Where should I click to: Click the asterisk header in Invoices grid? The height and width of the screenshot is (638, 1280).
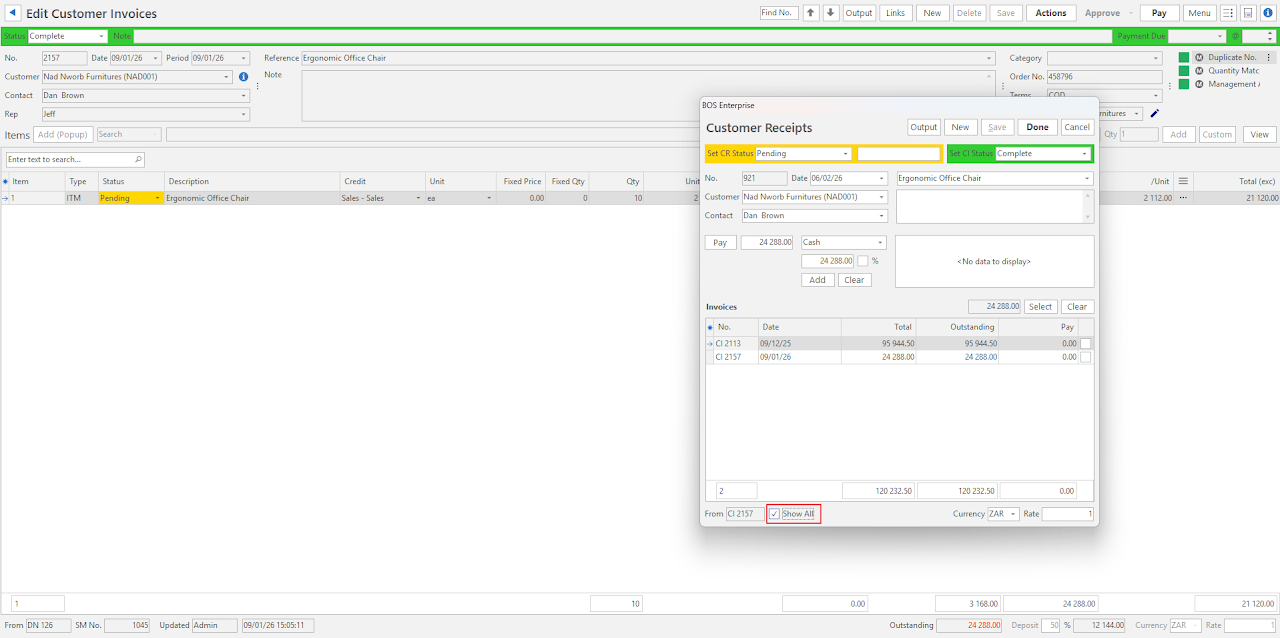(711, 327)
